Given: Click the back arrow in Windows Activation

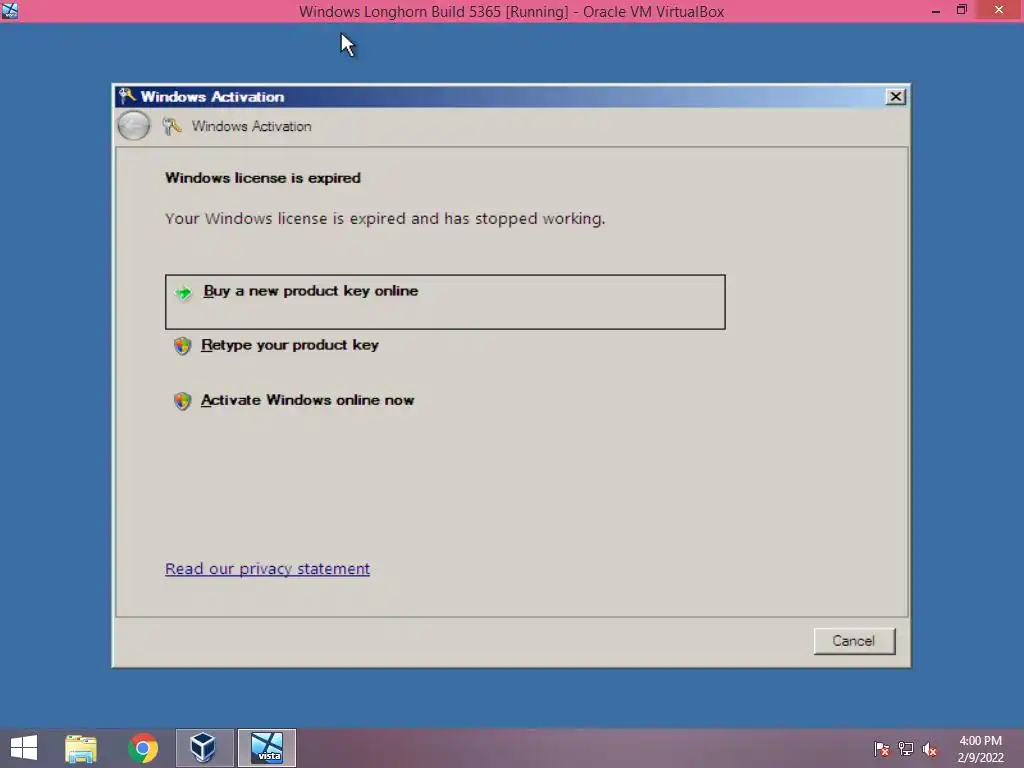Looking at the screenshot, I should [x=134, y=126].
